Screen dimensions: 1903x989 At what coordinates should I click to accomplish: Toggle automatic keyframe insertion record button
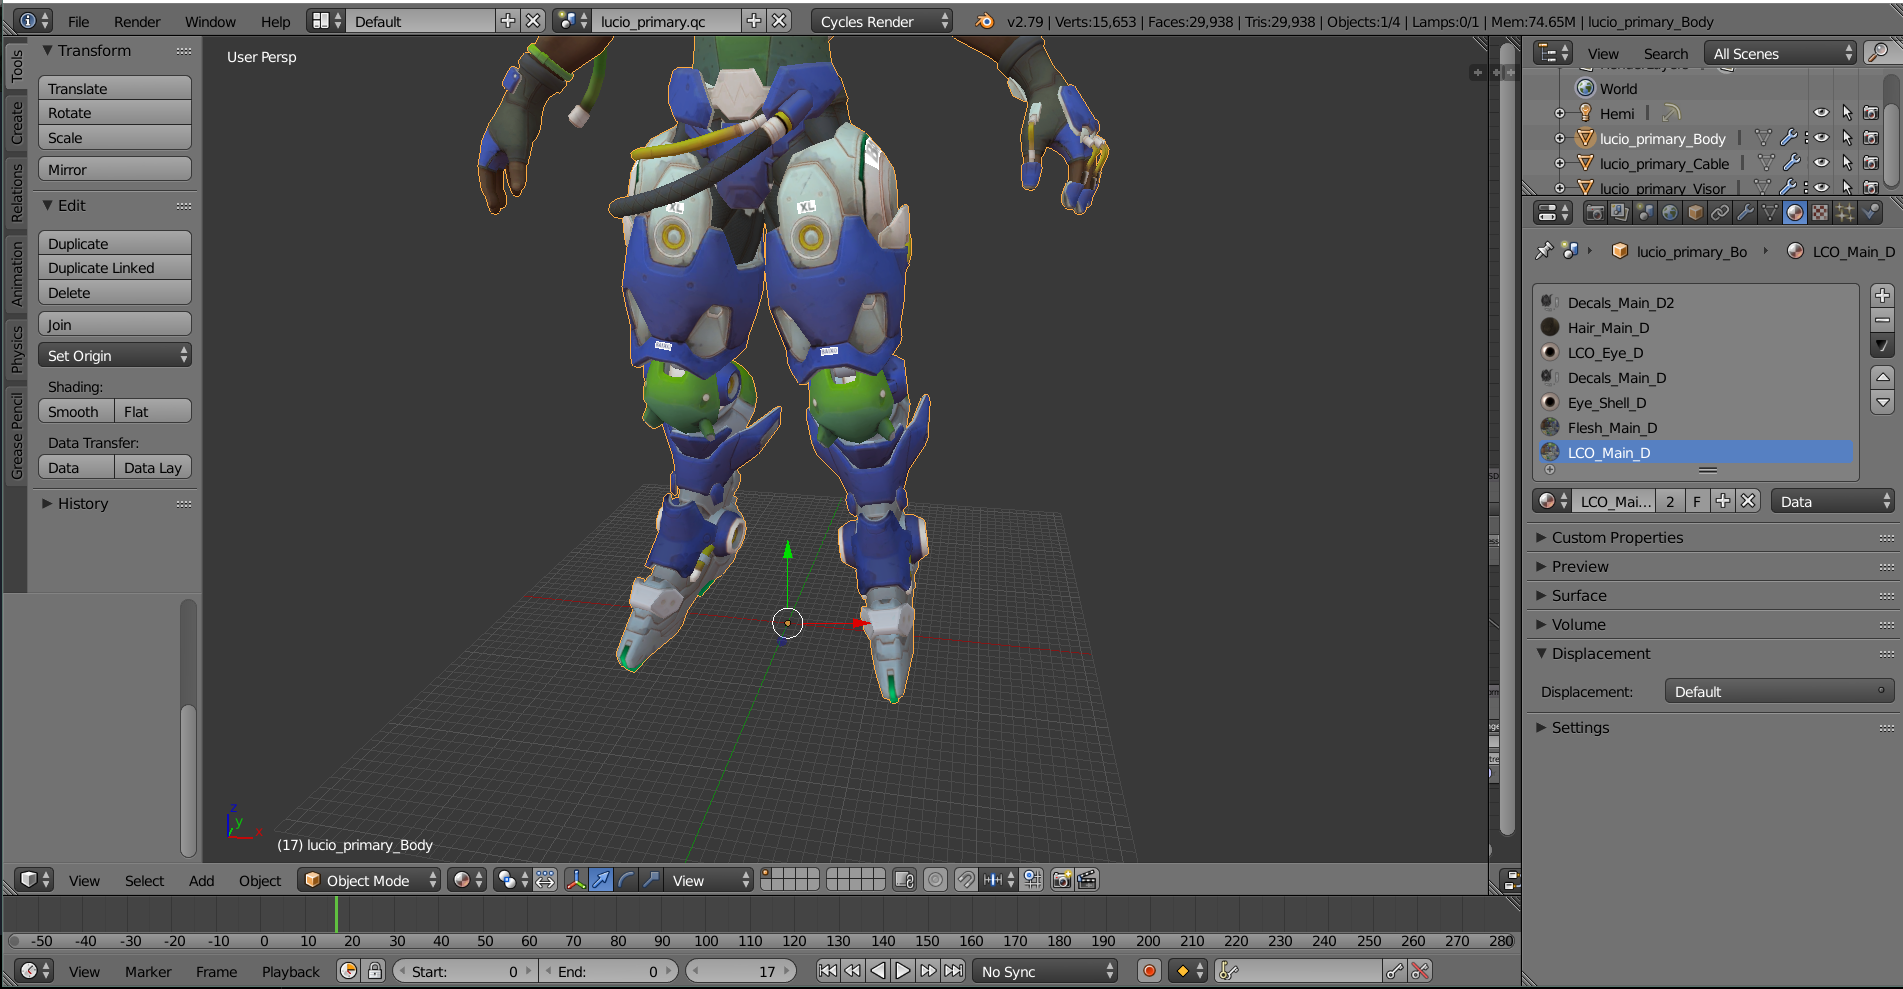tap(1150, 971)
